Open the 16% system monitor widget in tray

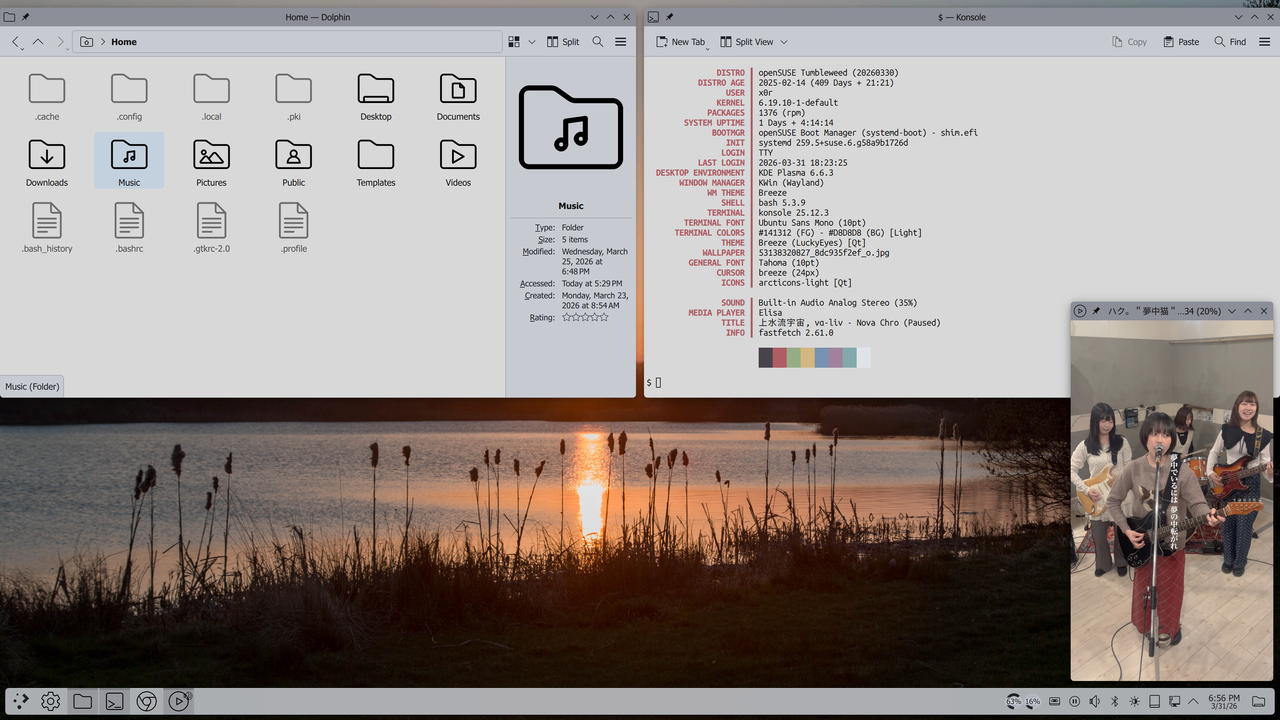pyautogui.click(x=1033, y=701)
